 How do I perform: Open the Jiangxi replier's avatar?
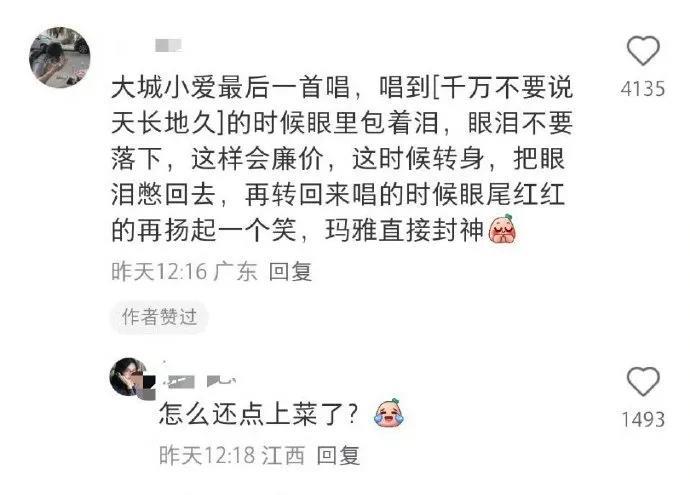pos(132,378)
